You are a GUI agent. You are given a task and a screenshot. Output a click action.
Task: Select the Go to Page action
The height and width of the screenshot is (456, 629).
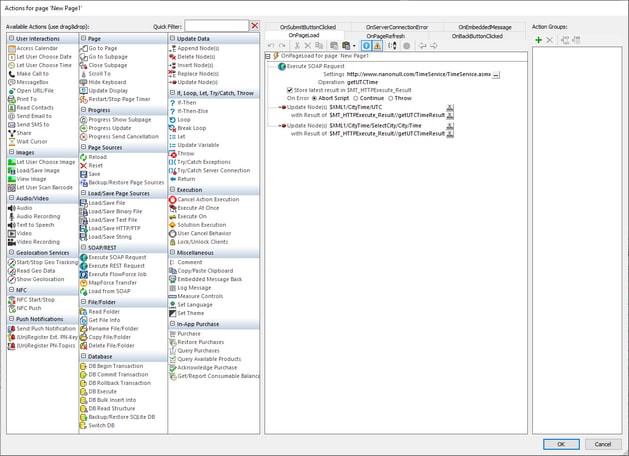point(99,48)
